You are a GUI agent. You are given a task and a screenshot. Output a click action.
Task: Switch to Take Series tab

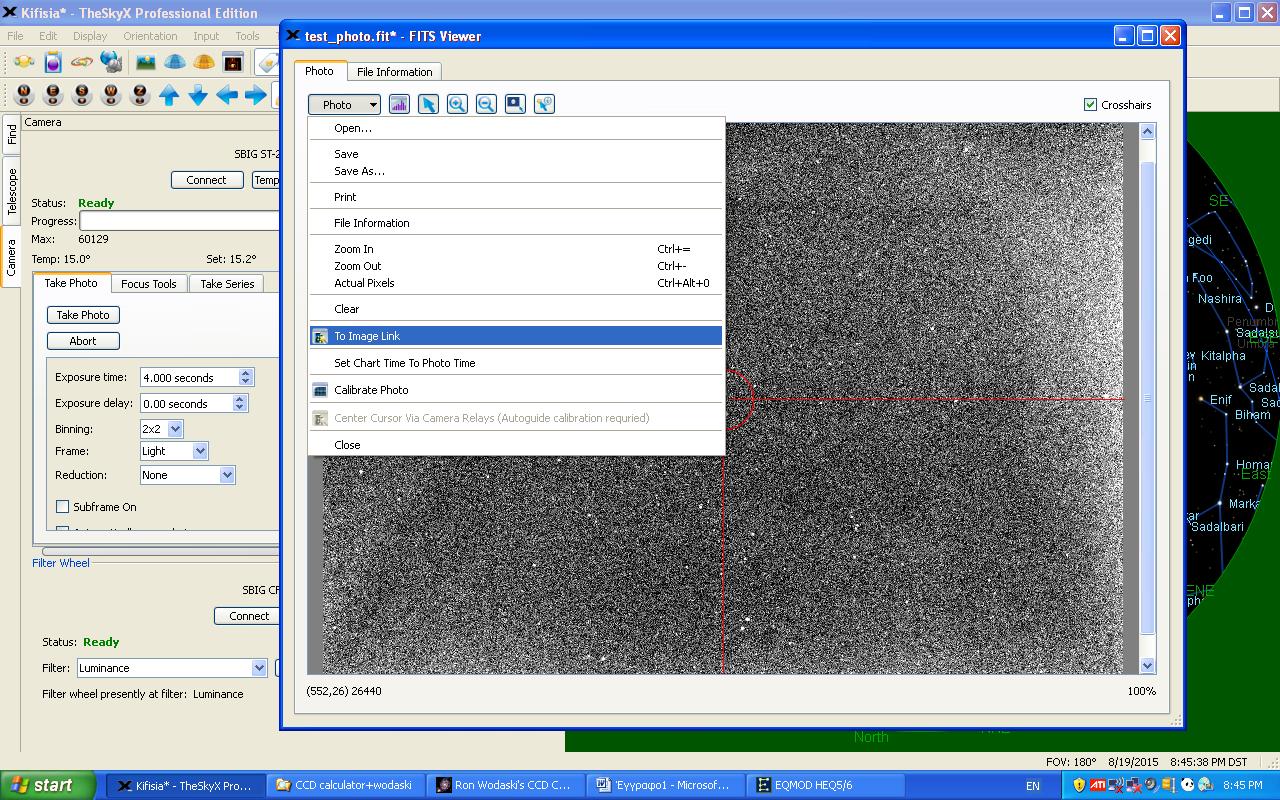pyautogui.click(x=227, y=284)
